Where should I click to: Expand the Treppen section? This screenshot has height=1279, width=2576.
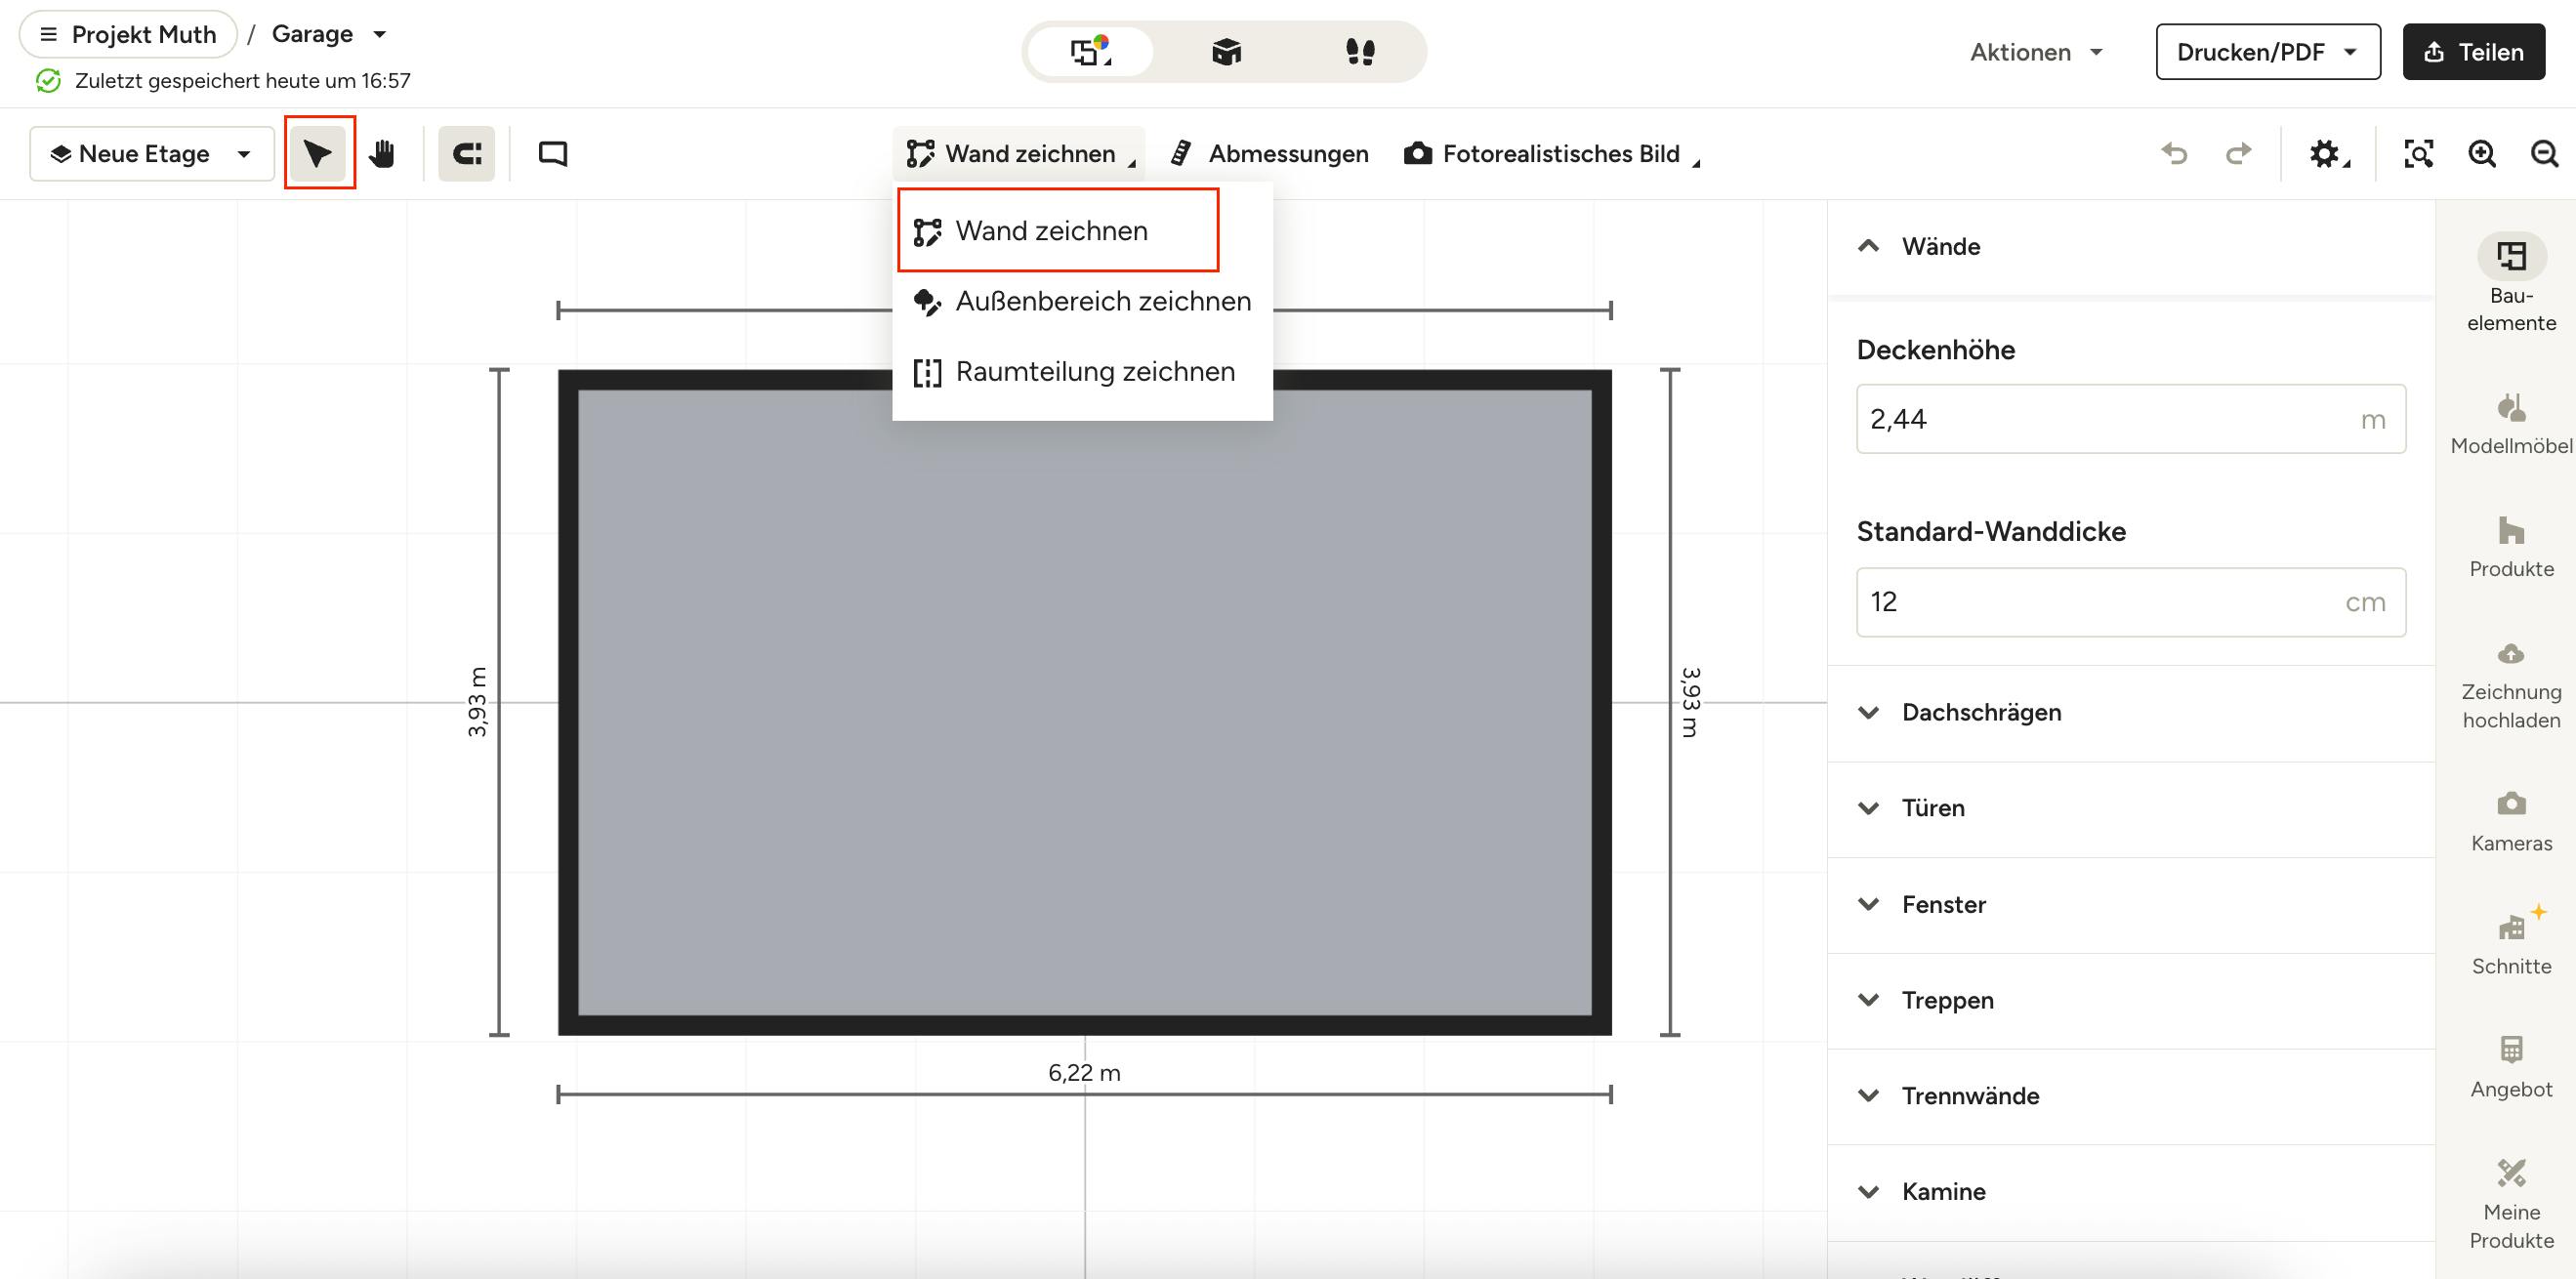click(x=2130, y=1000)
